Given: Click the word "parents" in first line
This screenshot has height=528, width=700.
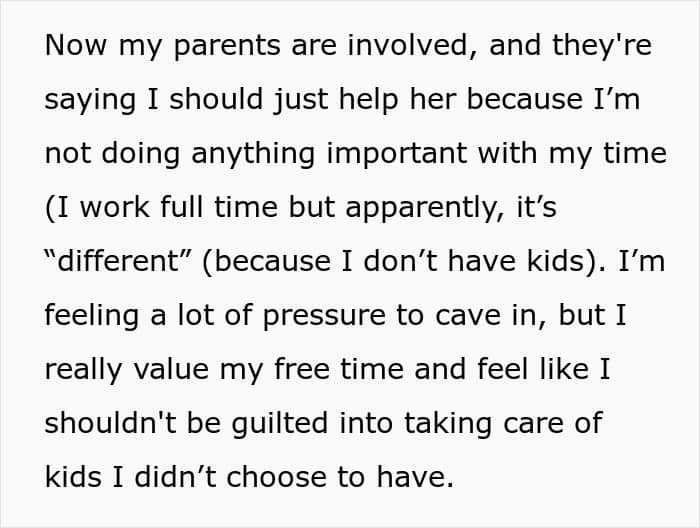Looking at the screenshot, I should coord(226,47).
